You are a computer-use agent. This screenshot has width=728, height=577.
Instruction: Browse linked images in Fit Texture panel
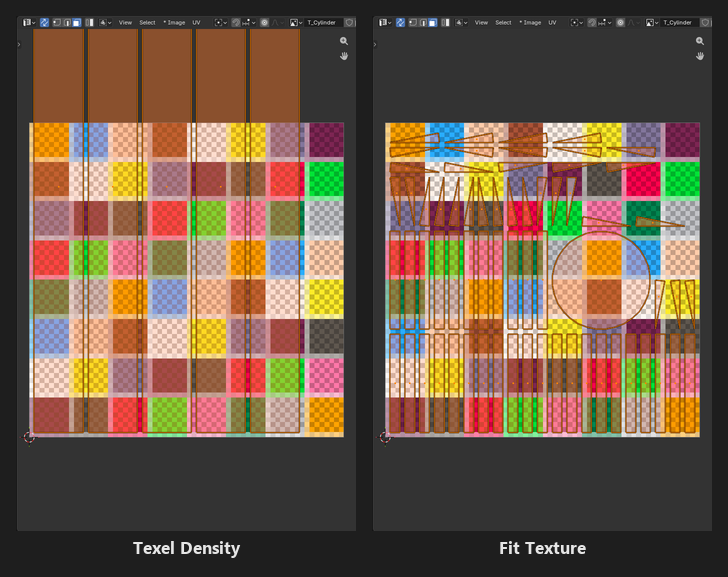652,22
